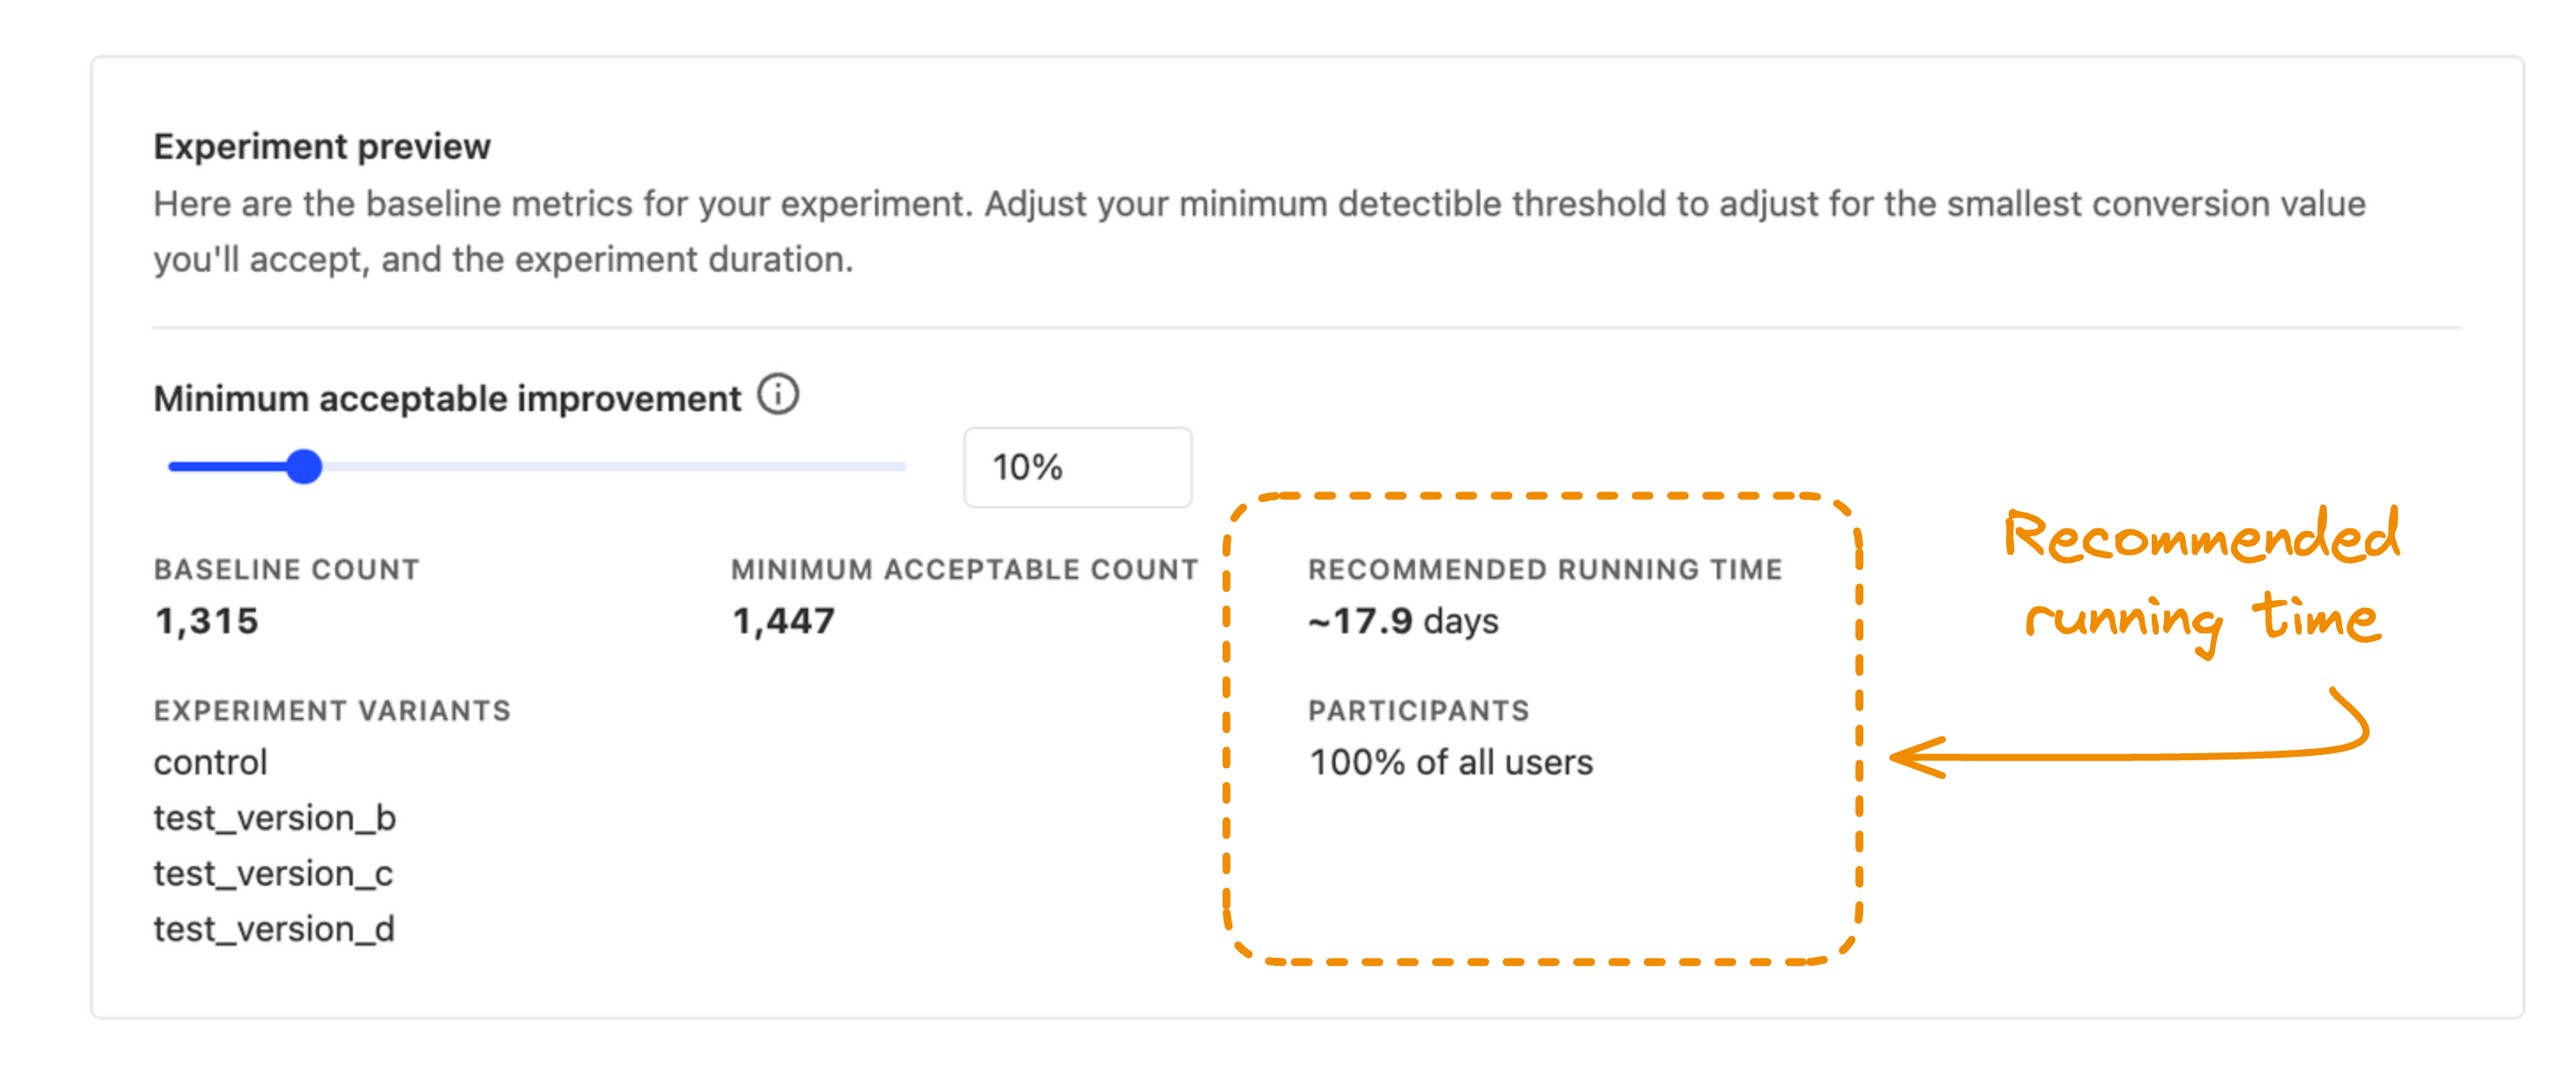Select the 10% threshold input field

pos(1077,466)
